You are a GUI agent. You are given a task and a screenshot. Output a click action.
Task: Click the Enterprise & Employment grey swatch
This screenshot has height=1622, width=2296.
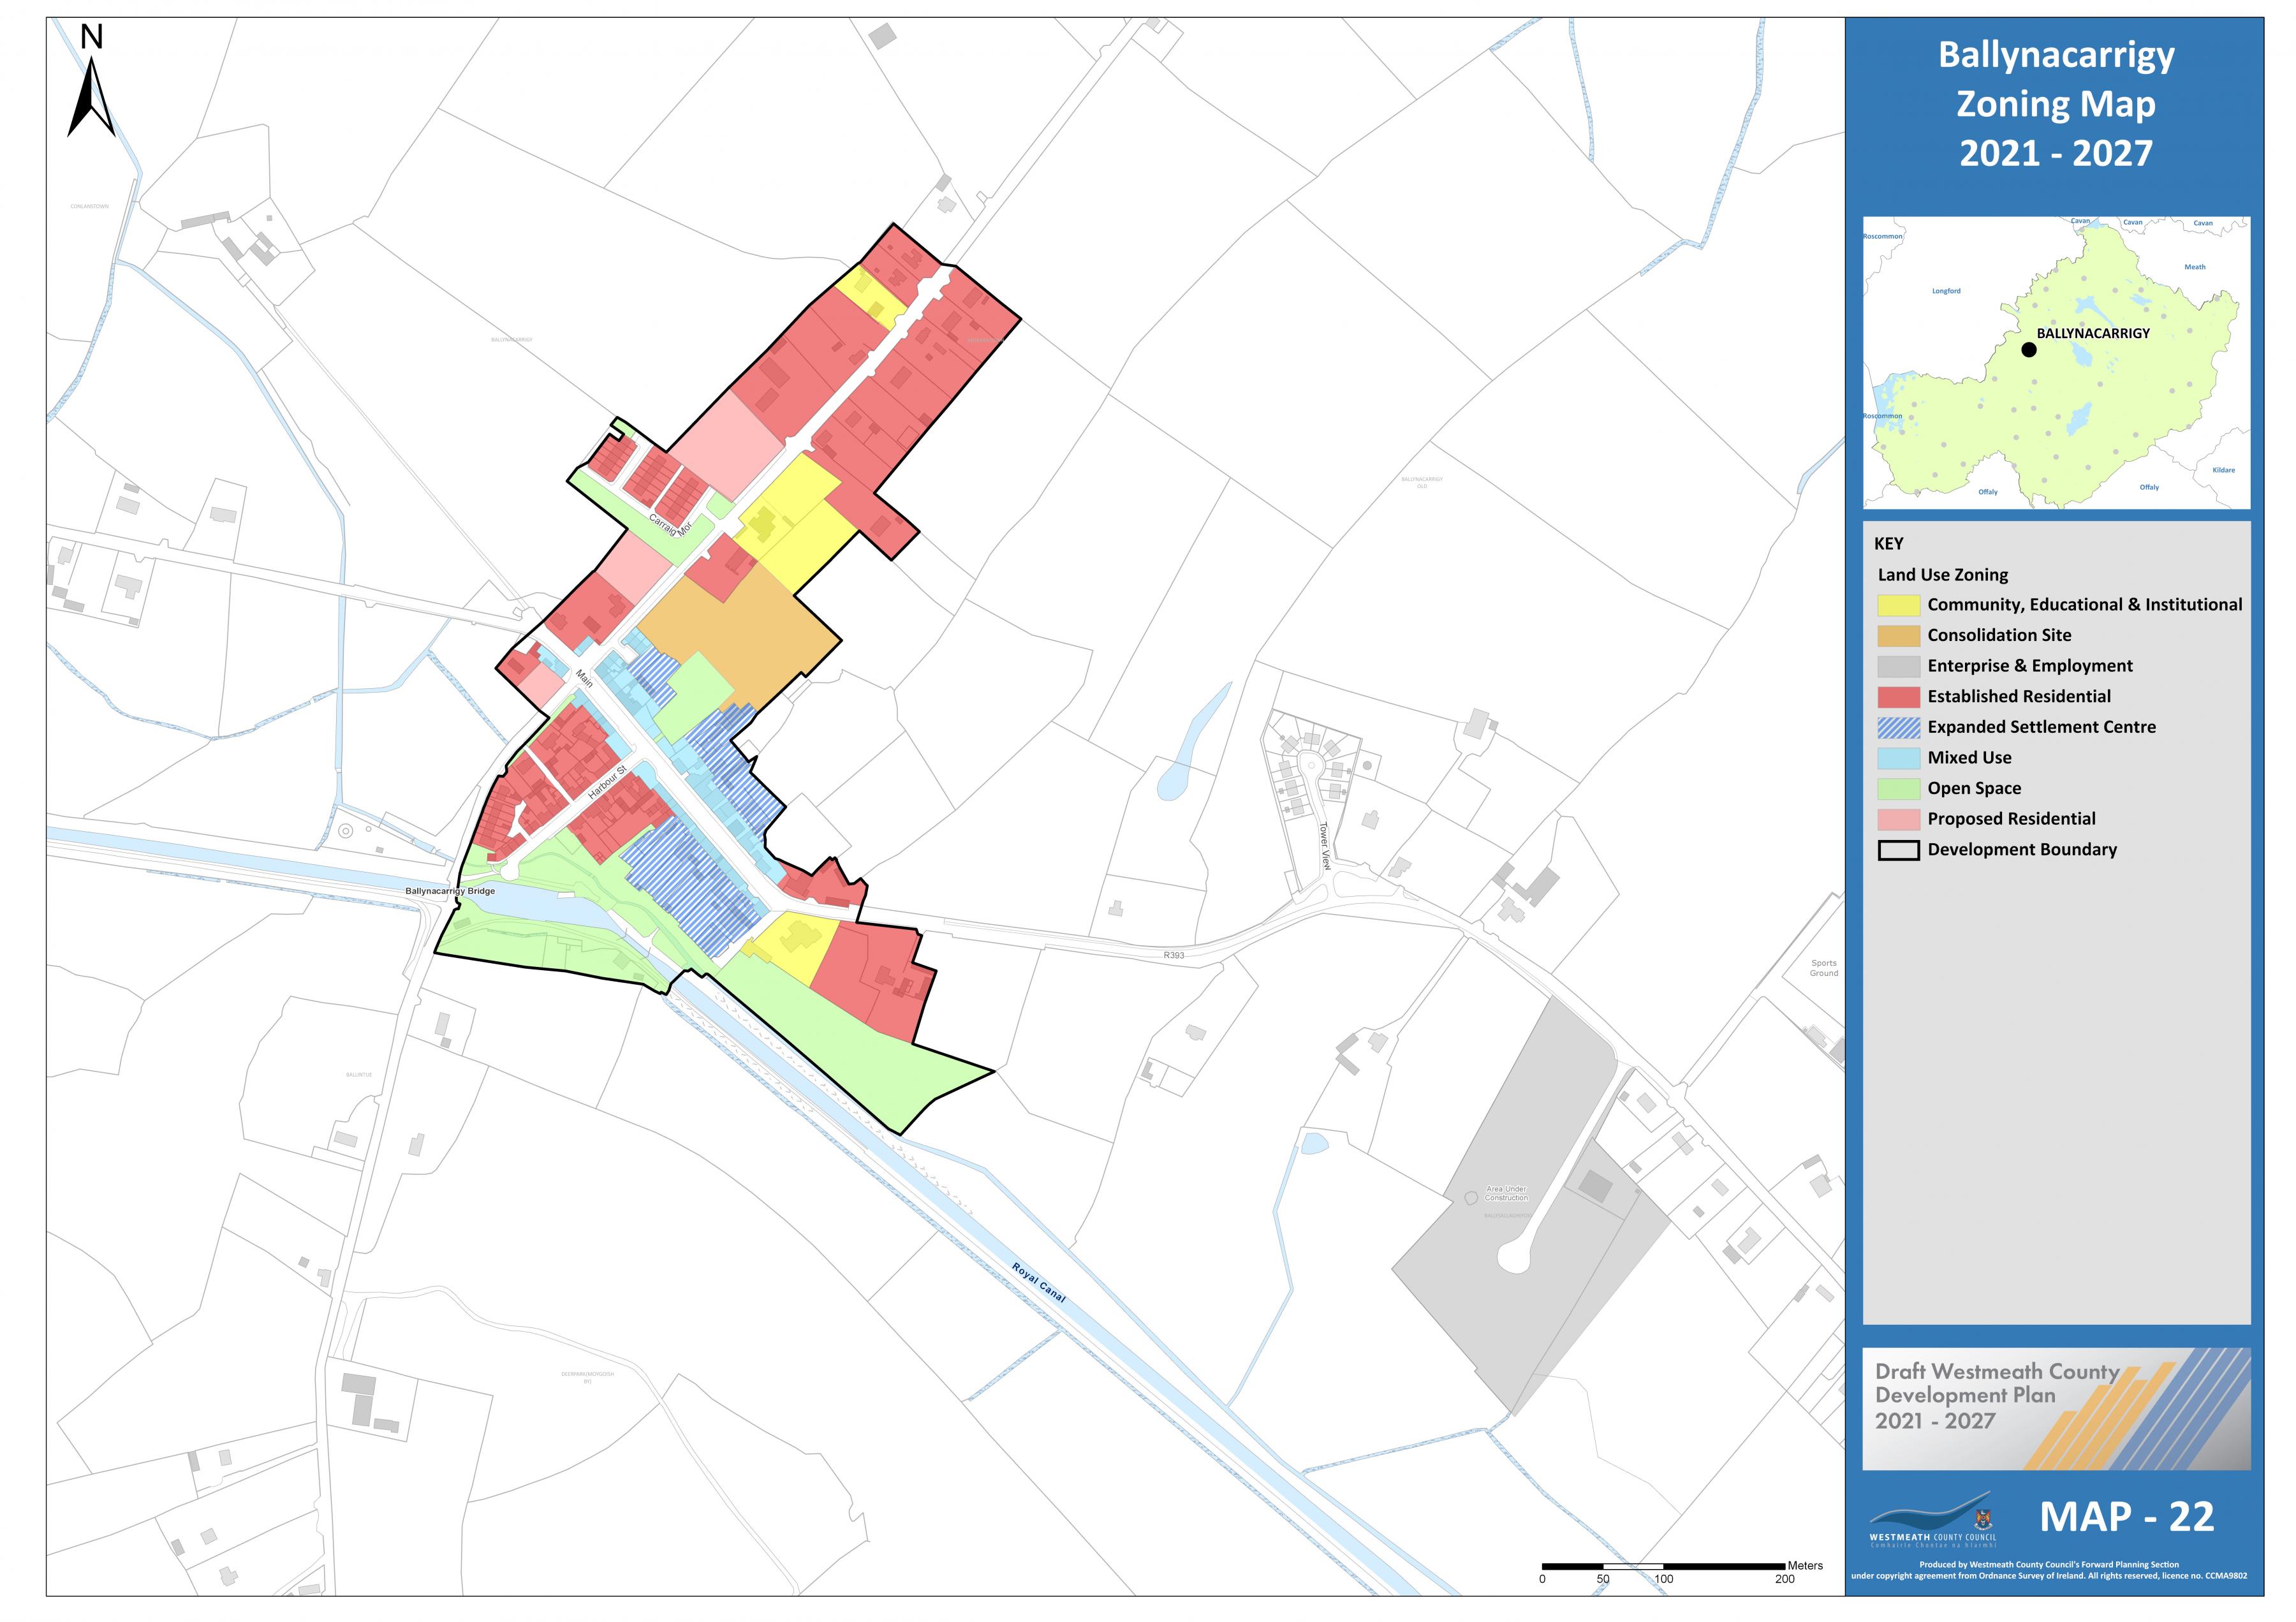click(1898, 666)
